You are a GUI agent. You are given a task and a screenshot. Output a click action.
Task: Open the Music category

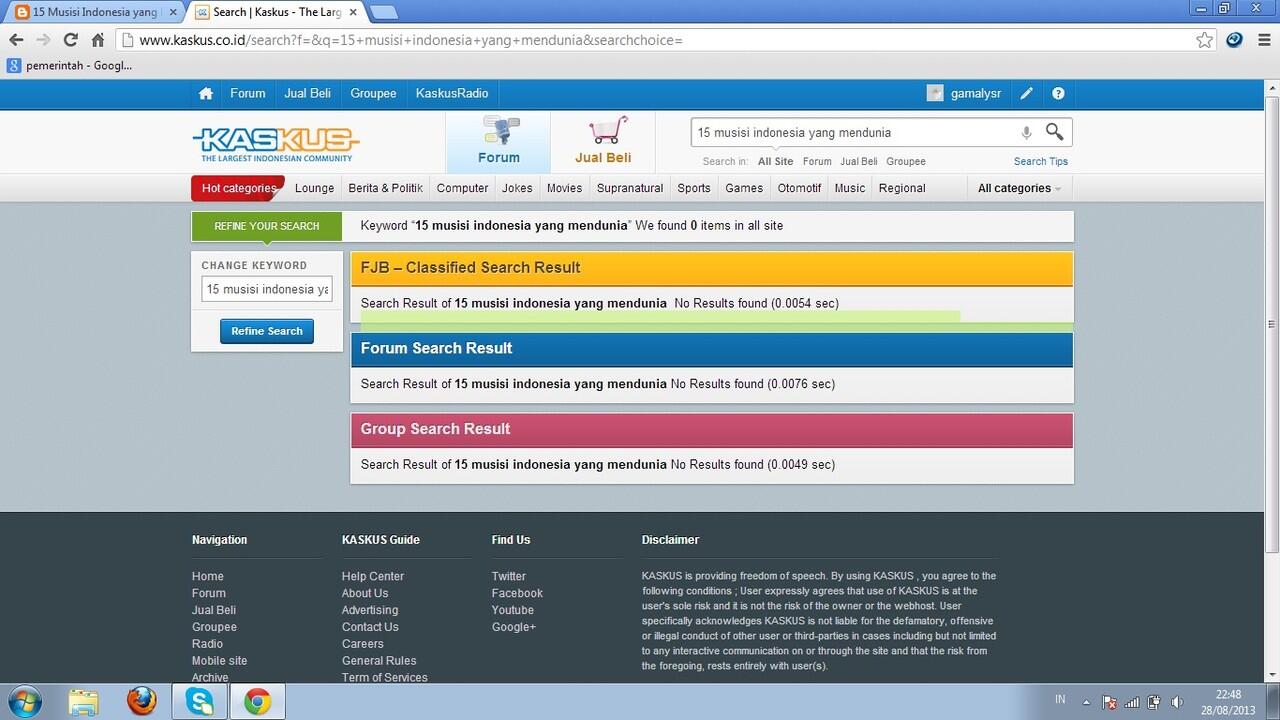click(850, 188)
